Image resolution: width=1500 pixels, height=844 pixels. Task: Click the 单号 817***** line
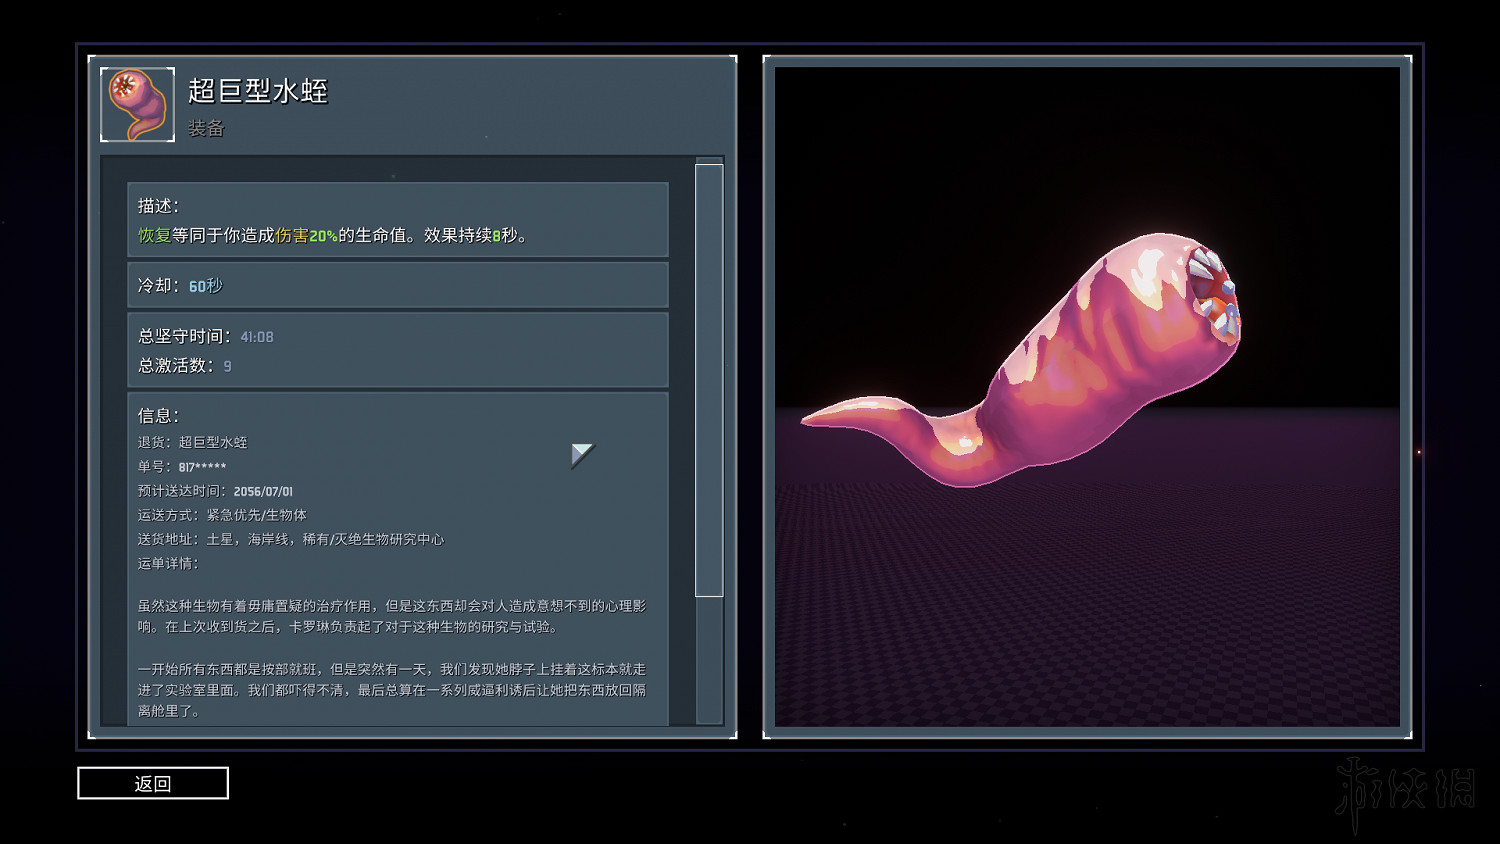182,467
